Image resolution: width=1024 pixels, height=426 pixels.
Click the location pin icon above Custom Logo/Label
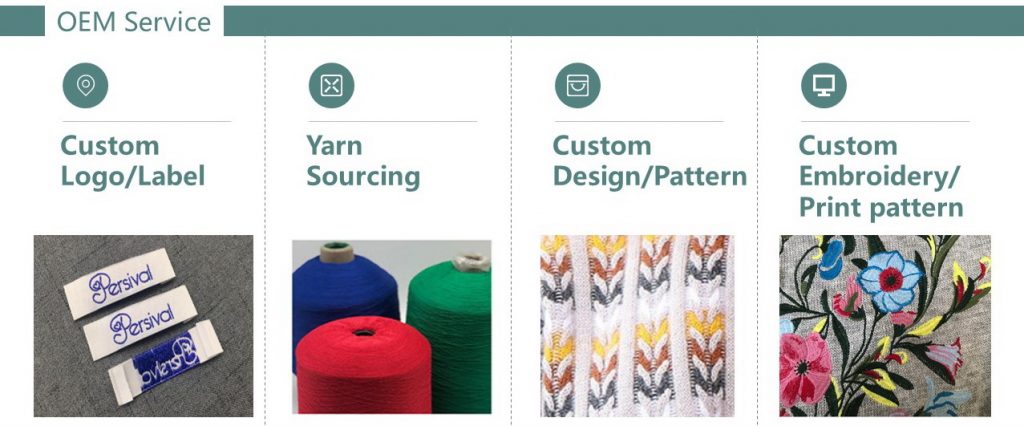[86, 86]
